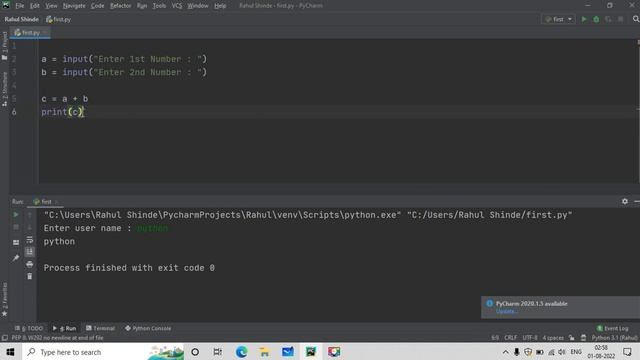Toggle tool window quick access icon bottom-left

[5, 338]
